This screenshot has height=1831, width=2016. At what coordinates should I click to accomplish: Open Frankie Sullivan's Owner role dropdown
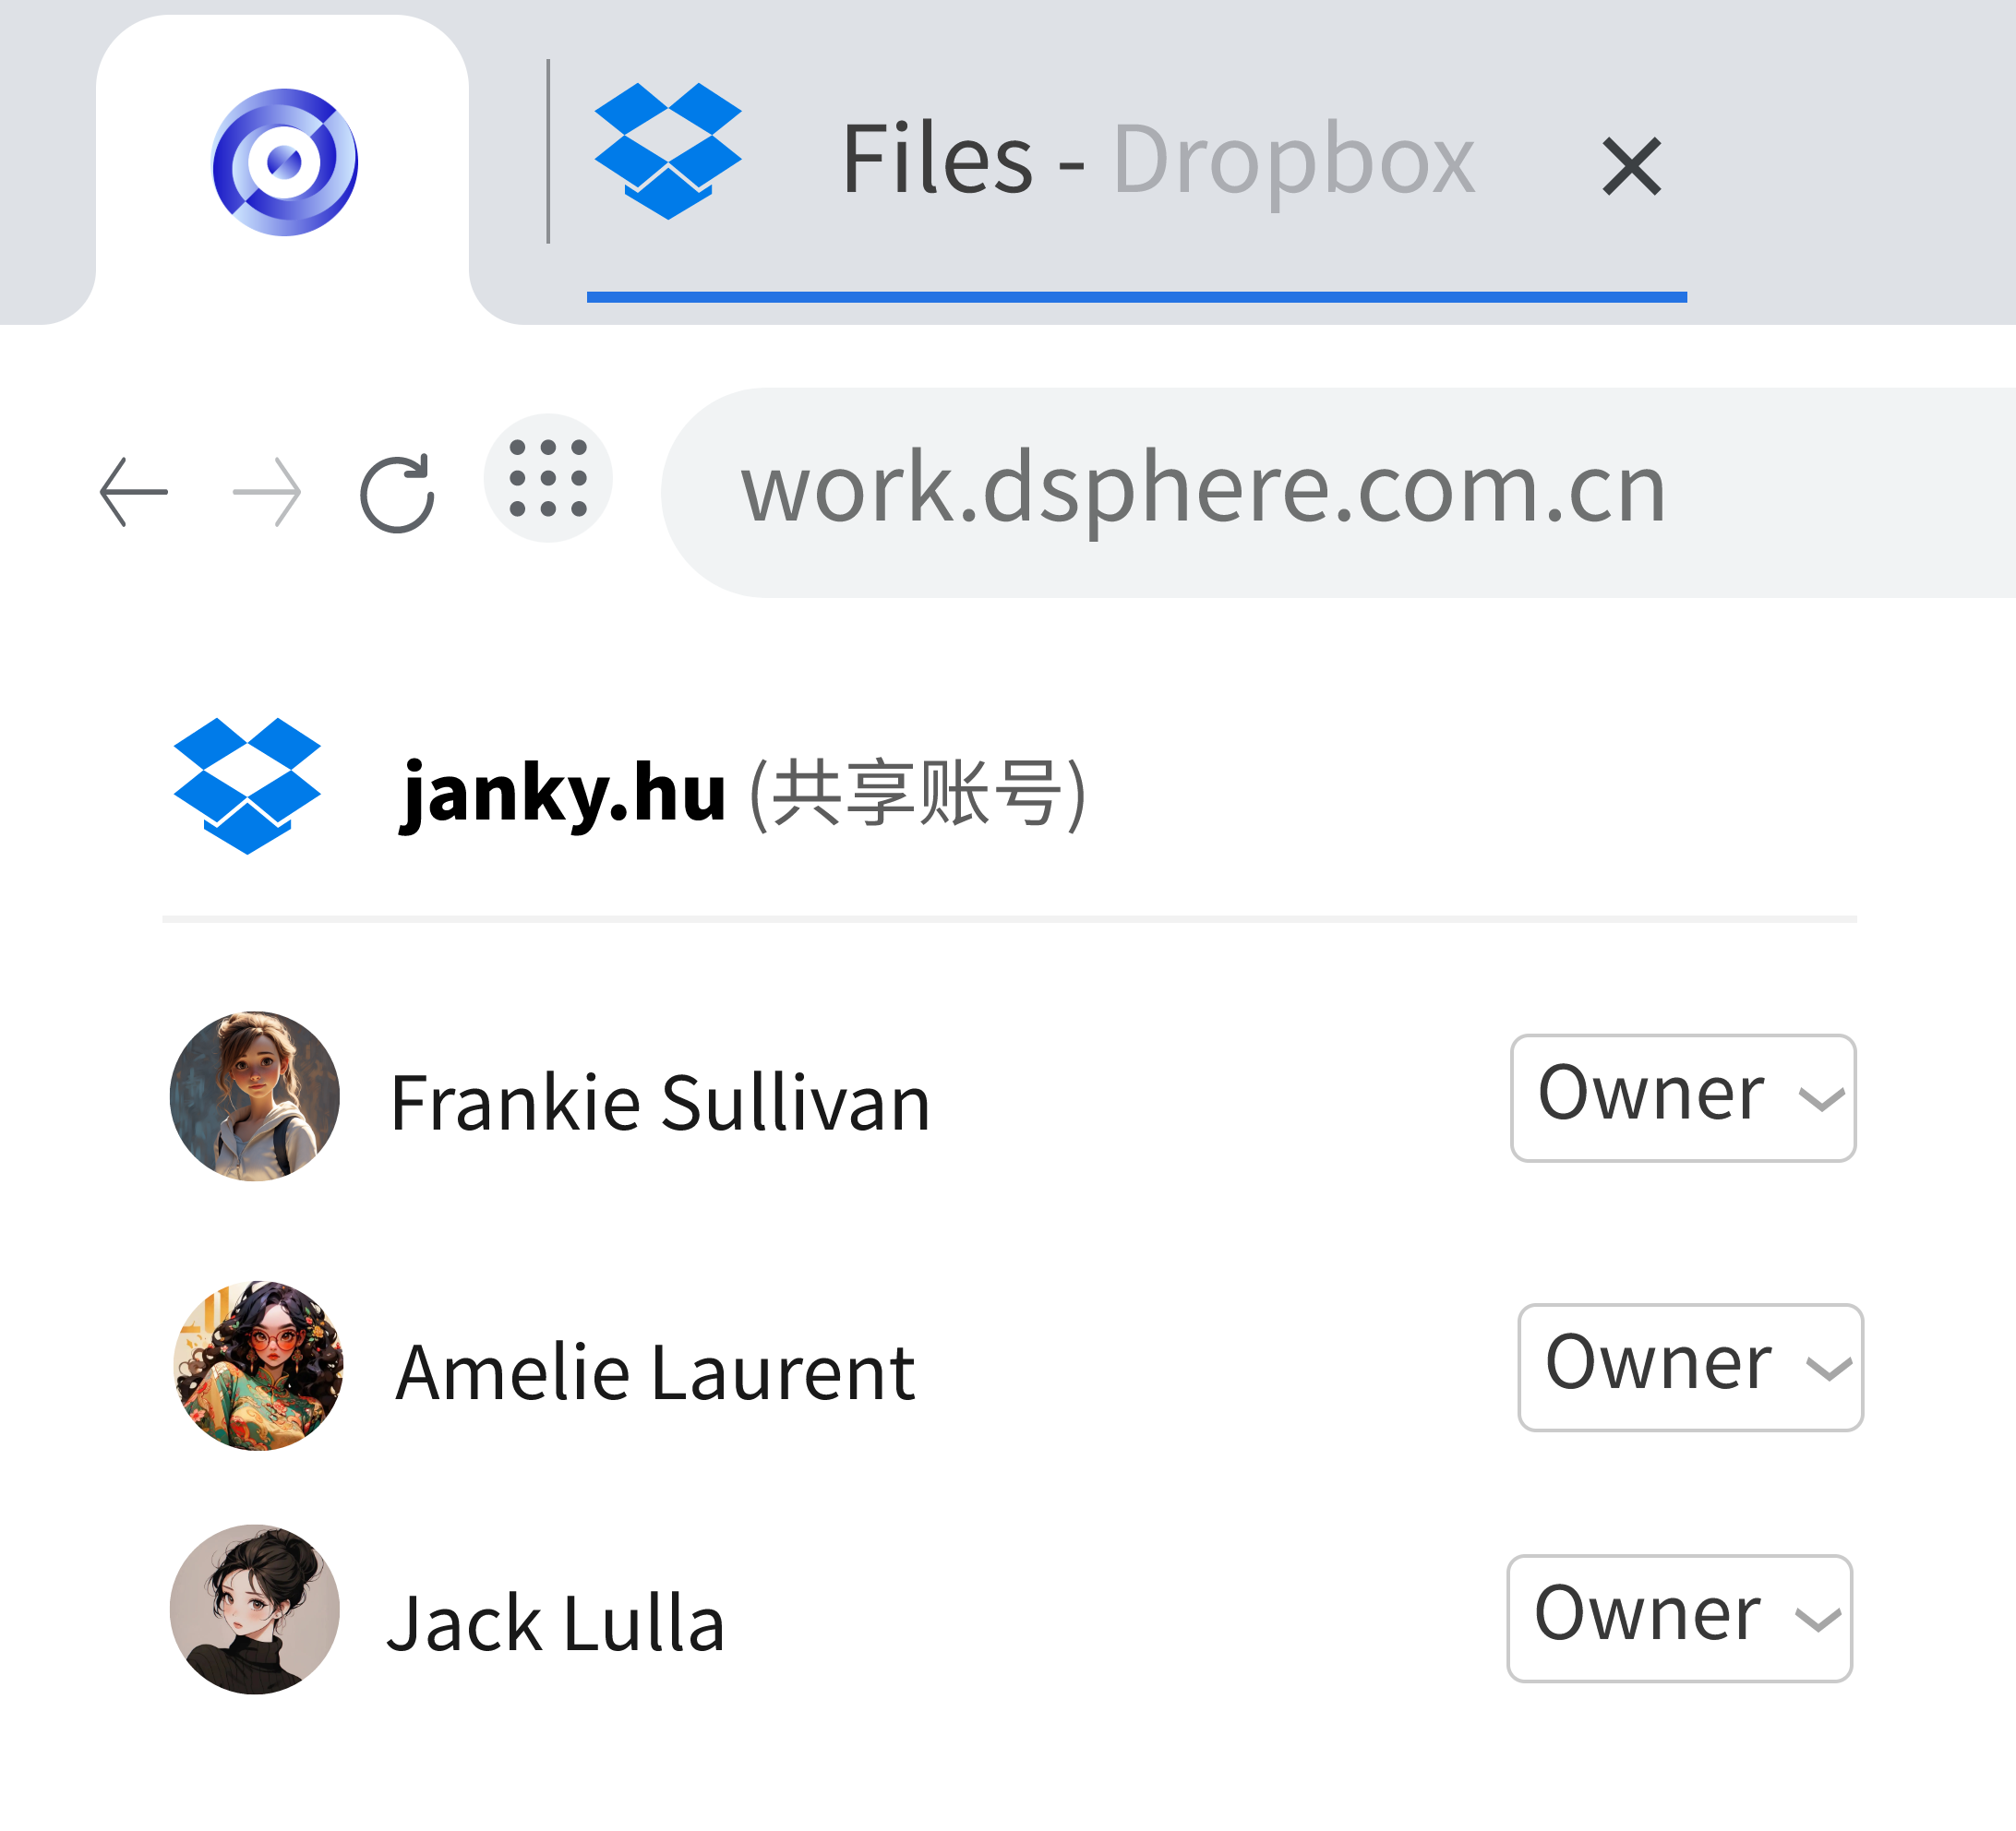1683,1097
